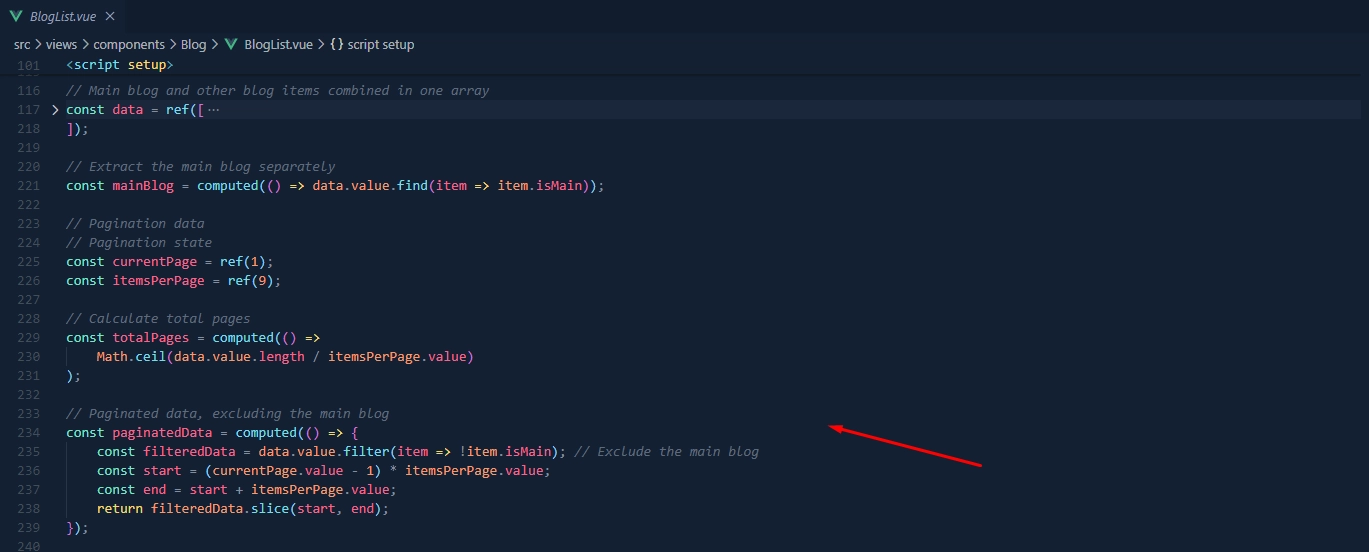1369x552 pixels.
Task: Click line number 234 in the gutter
Action: point(28,433)
